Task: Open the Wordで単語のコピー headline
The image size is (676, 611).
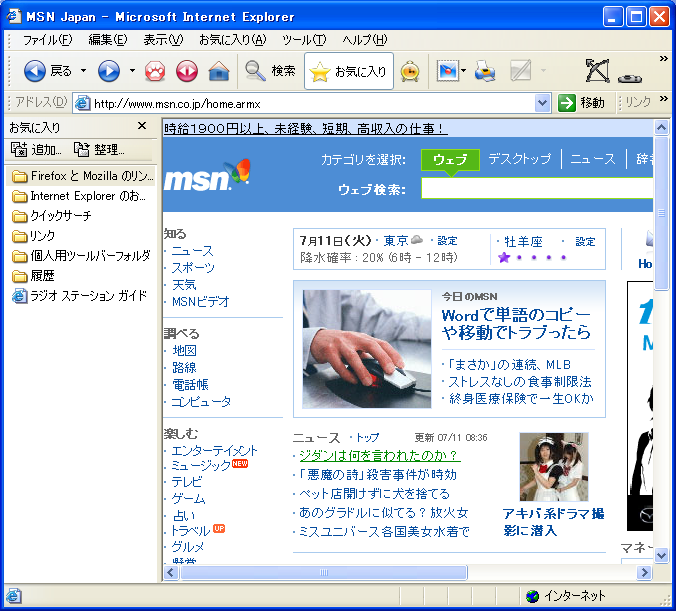Action: (x=516, y=324)
